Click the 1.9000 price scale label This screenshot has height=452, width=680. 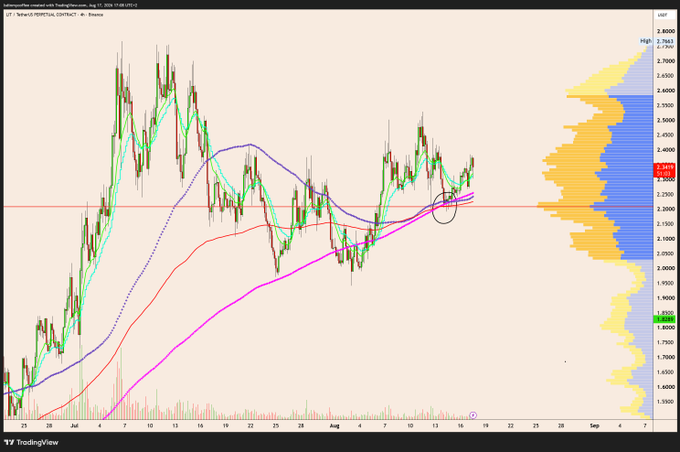665,298
